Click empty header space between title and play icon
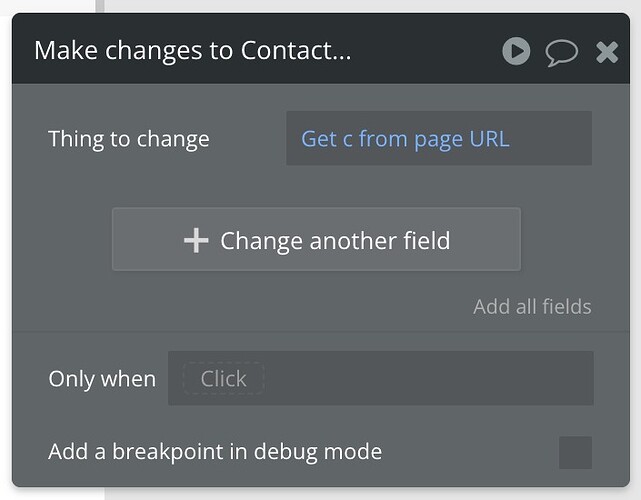641x500 pixels. [425, 51]
